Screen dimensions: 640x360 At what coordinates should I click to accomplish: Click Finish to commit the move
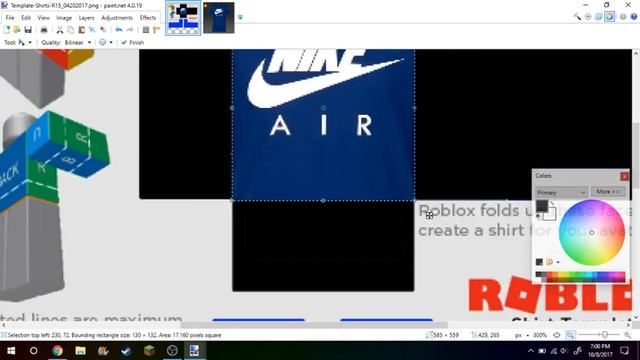(x=133, y=42)
